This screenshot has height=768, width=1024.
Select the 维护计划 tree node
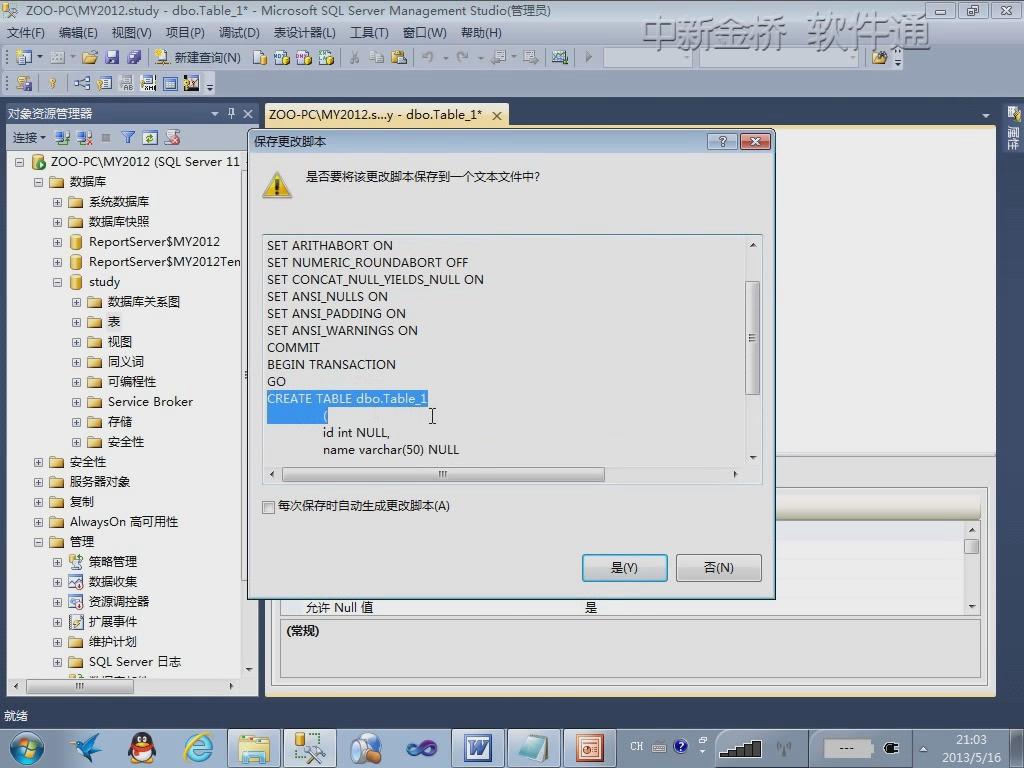tap(112, 641)
